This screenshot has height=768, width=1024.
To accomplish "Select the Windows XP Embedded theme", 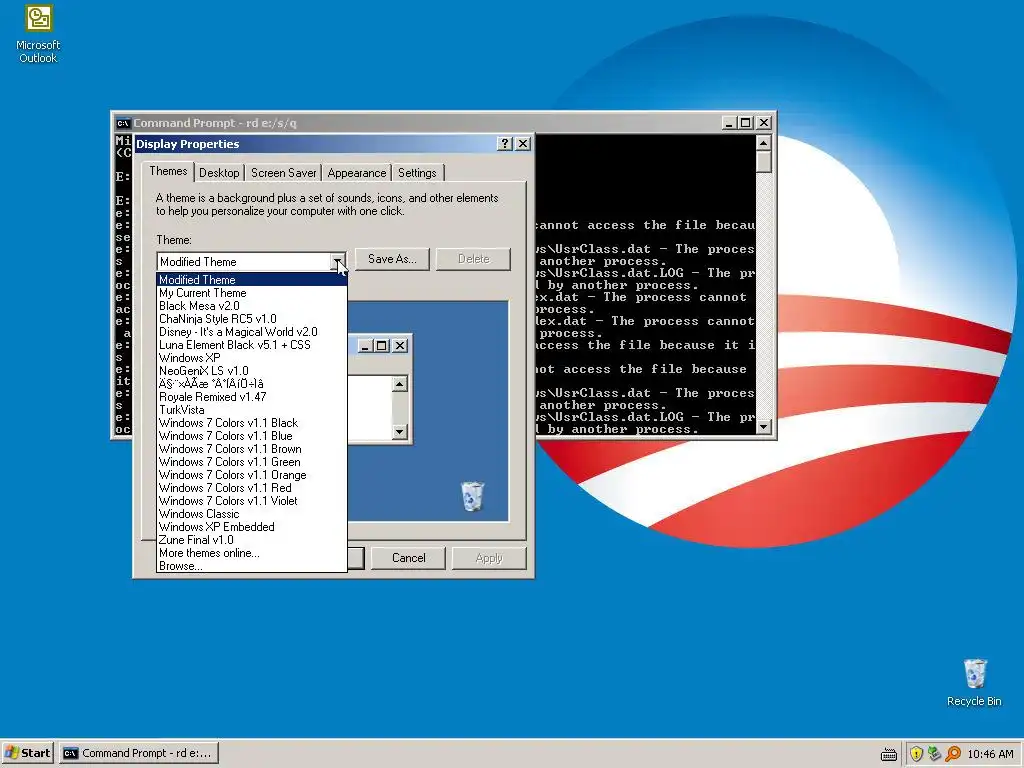I will click(251, 527).
